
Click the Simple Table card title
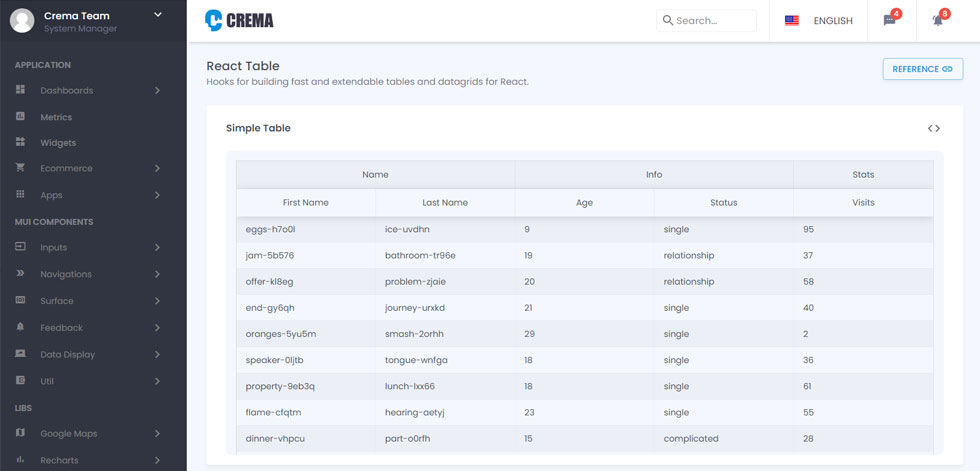coord(258,128)
